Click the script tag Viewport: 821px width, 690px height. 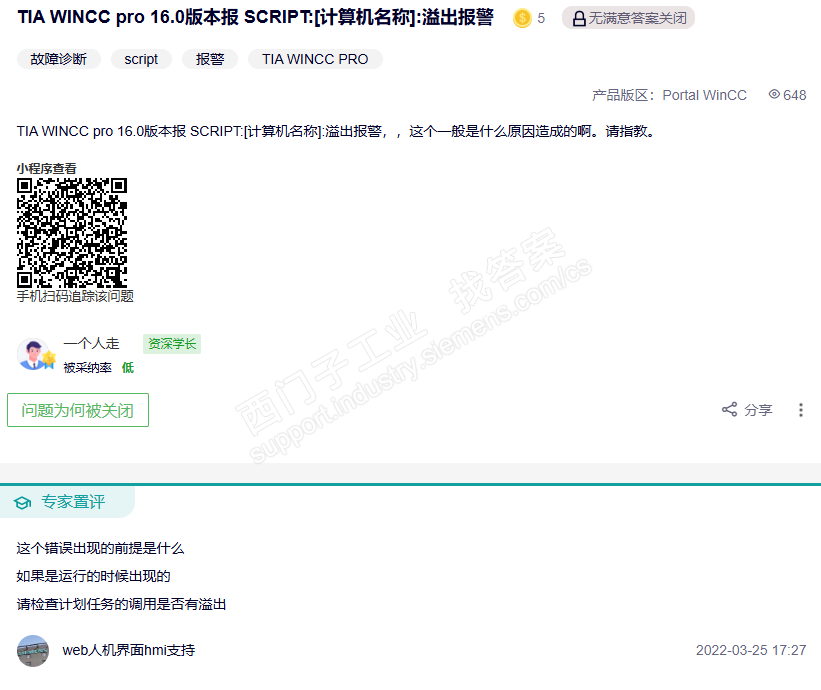[141, 59]
